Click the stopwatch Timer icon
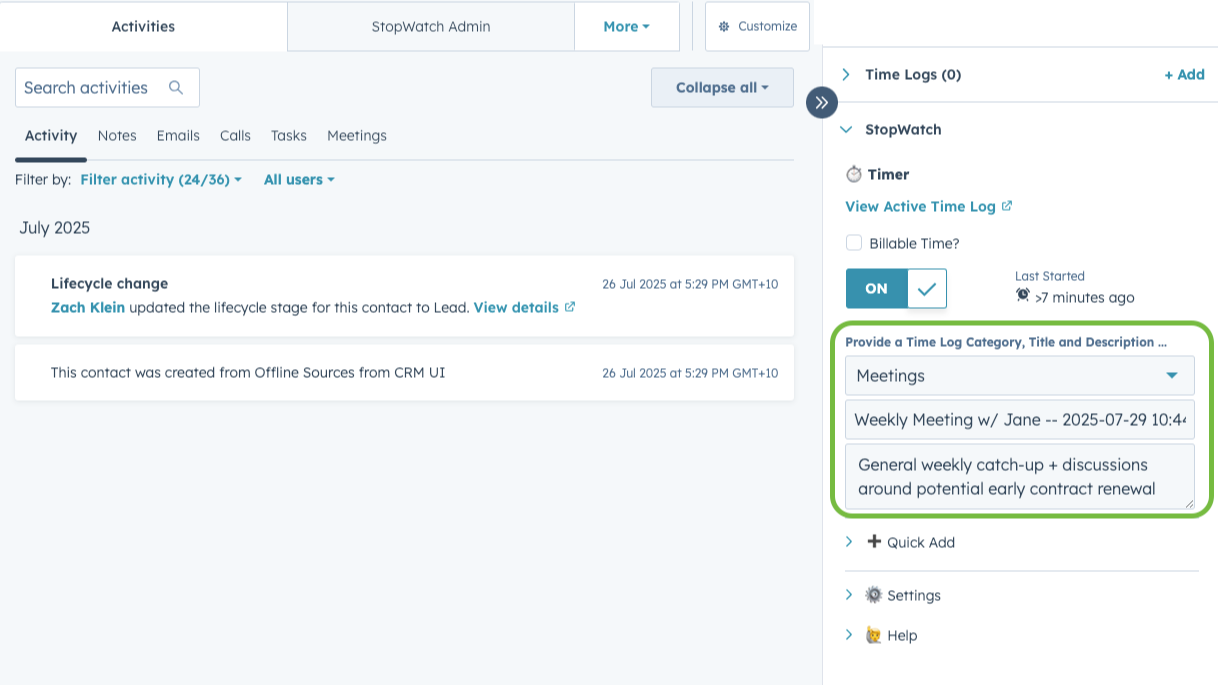1218x685 pixels. pos(854,174)
